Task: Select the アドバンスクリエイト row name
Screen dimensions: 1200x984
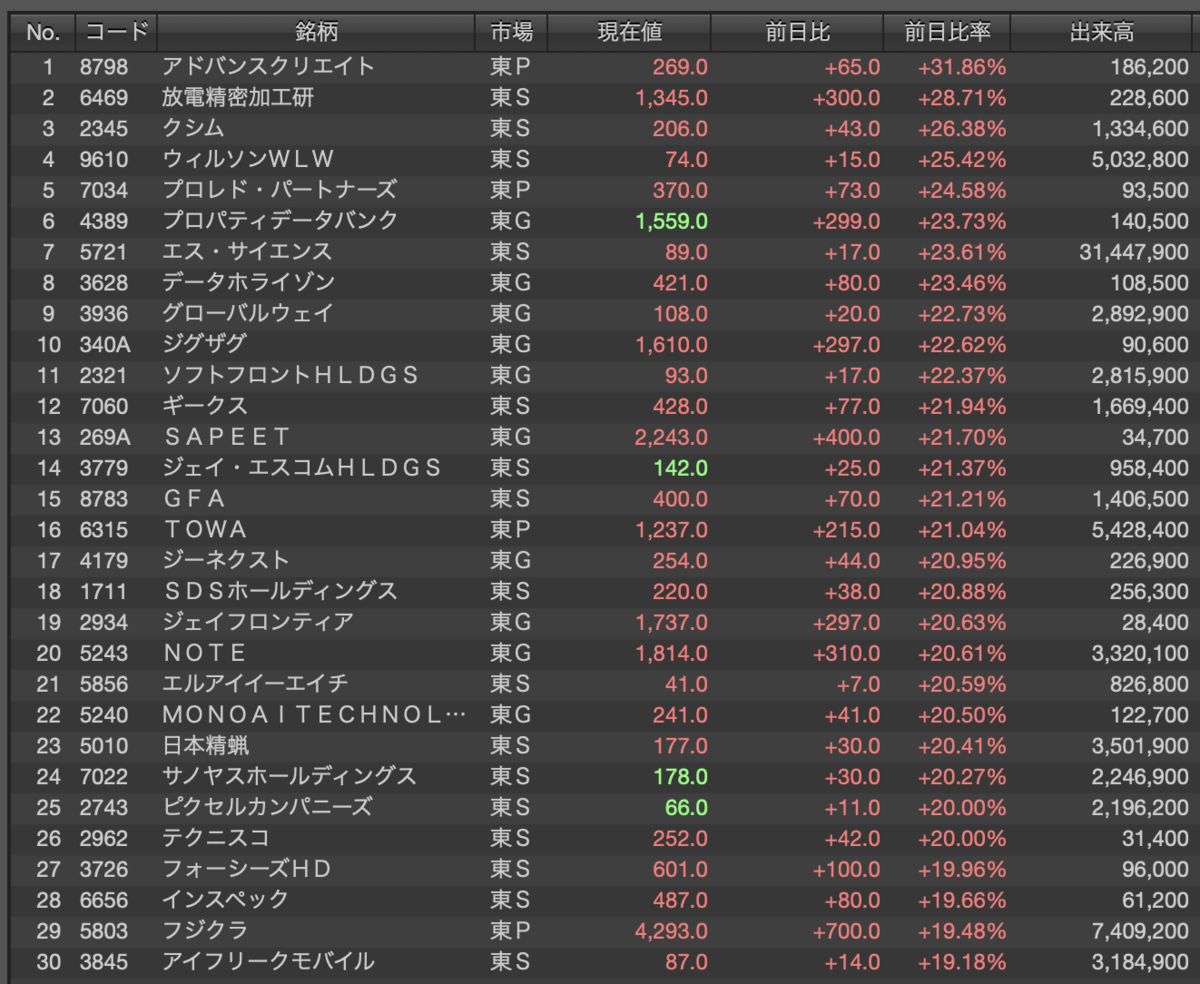Action: (269, 67)
